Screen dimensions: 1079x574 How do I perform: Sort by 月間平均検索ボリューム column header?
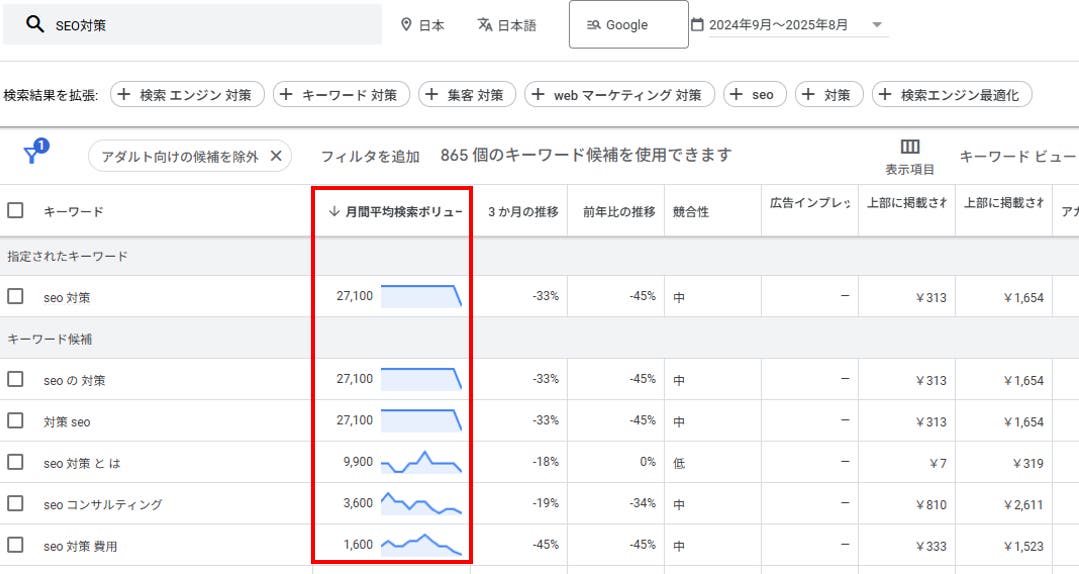pyautogui.click(x=395, y=211)
